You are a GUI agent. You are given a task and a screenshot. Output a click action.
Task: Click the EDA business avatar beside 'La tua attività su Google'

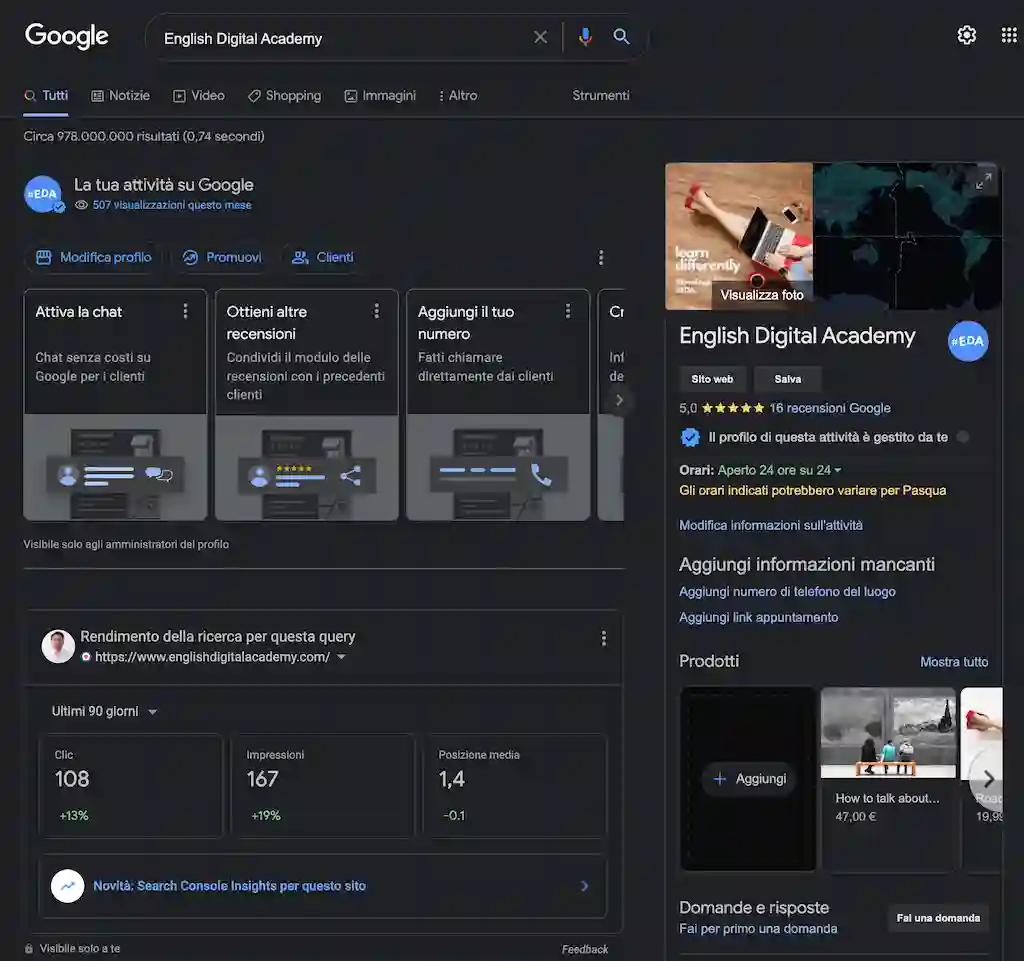(x=43, y=194)
